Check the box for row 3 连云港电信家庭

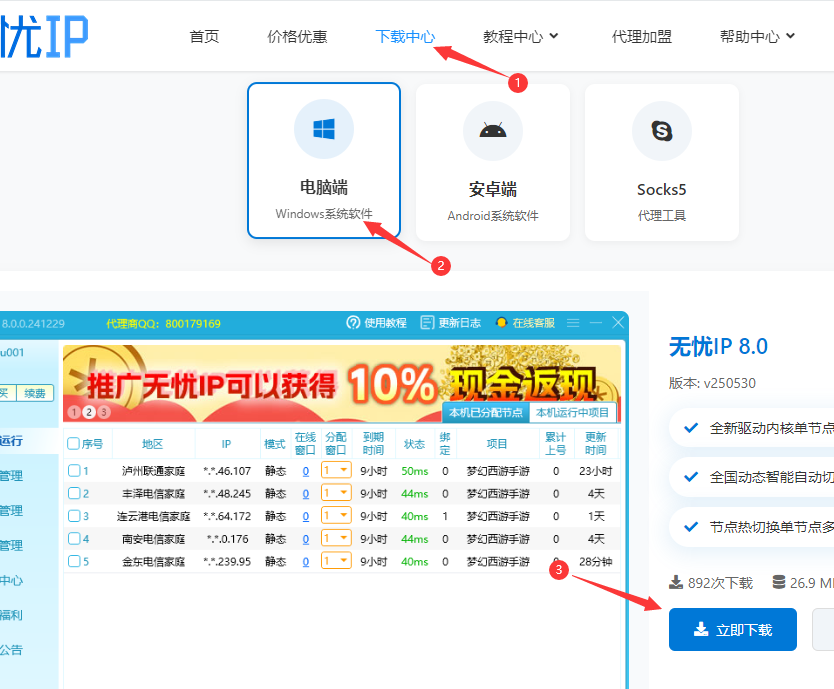coord(74,516)
